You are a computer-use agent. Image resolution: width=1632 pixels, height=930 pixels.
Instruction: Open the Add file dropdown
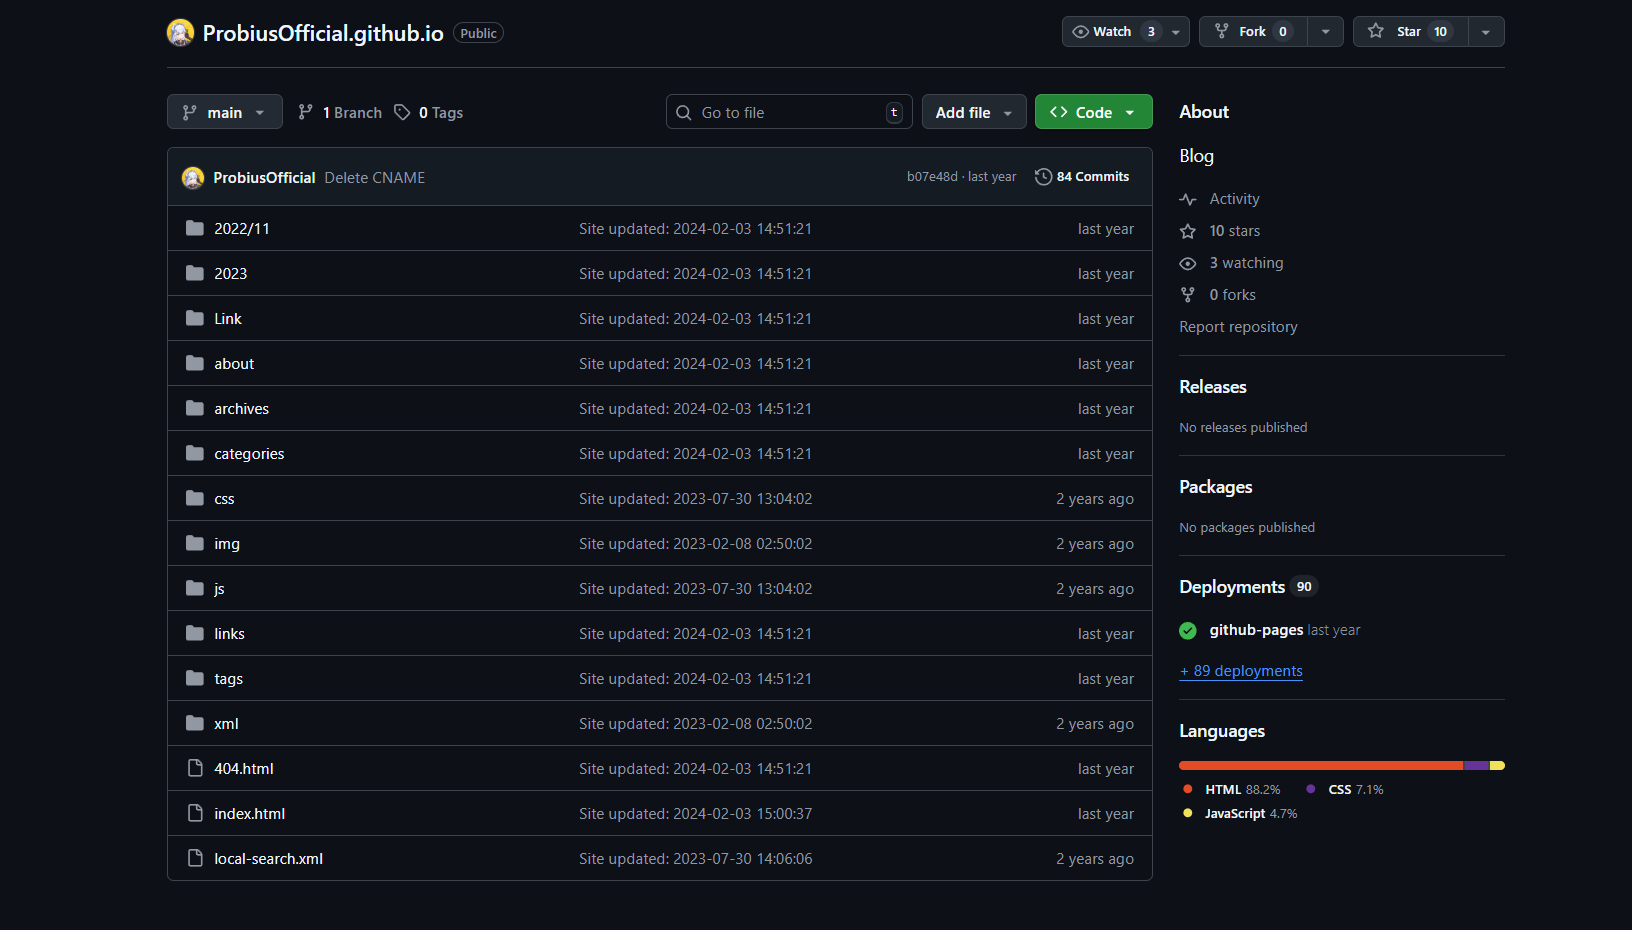point(974,112)
